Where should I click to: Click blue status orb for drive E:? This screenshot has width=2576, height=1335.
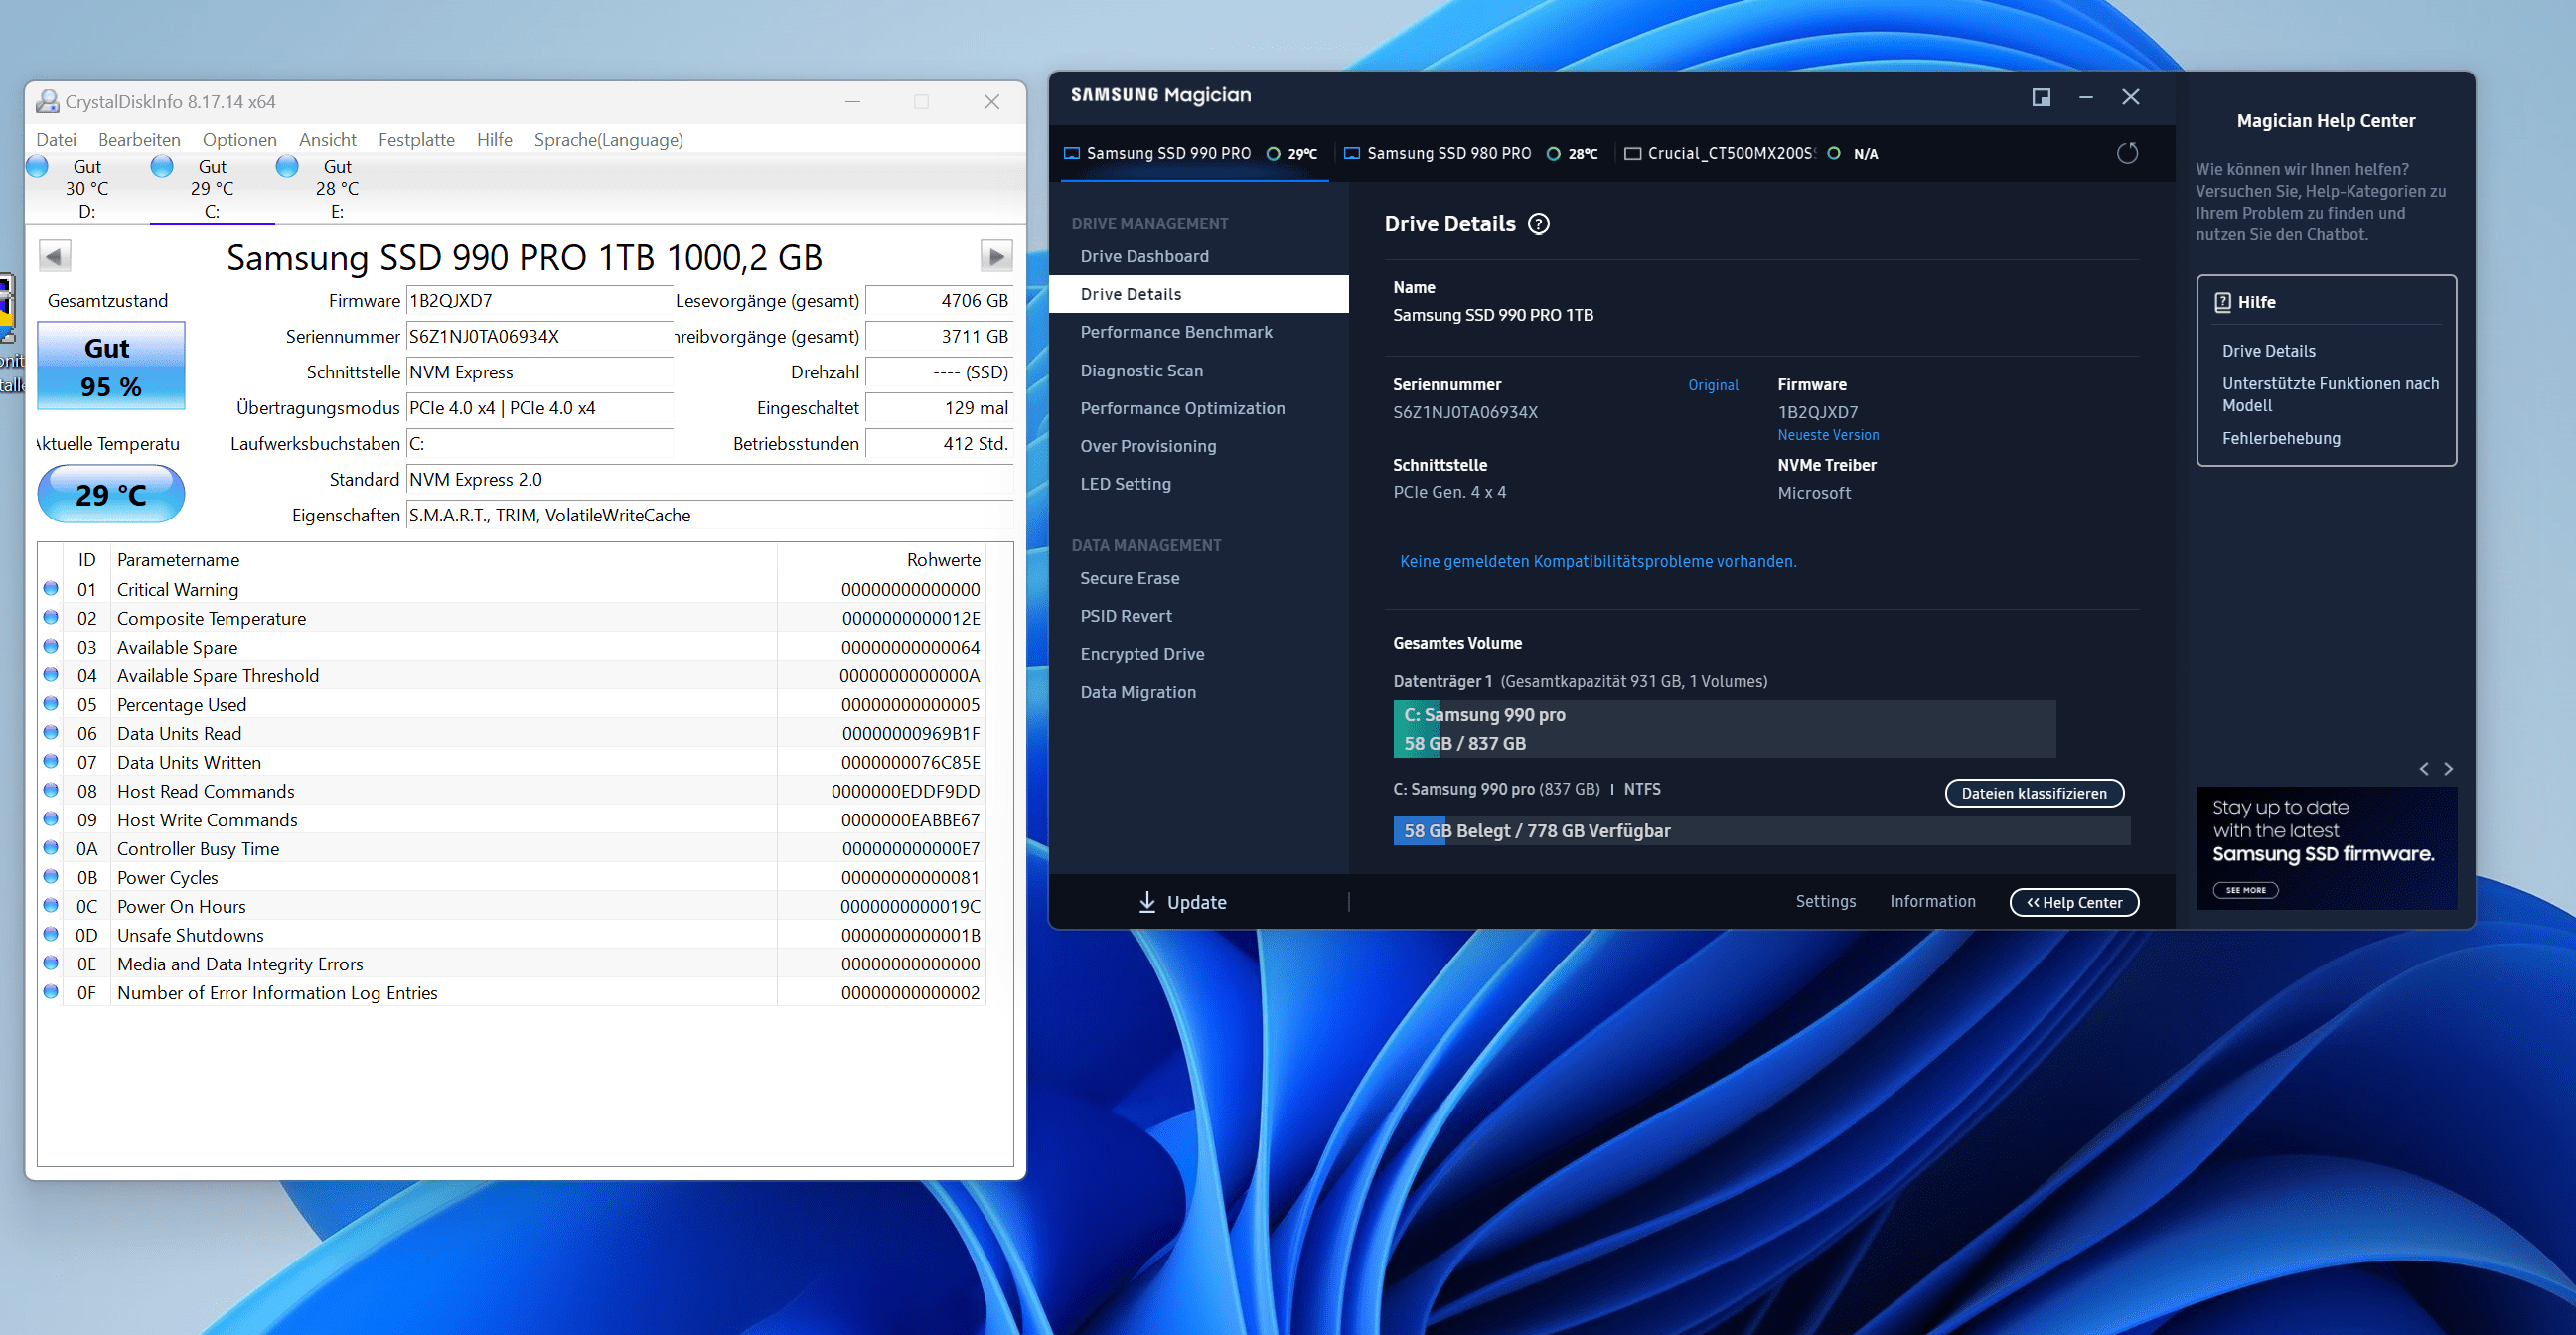coord(287,166)
